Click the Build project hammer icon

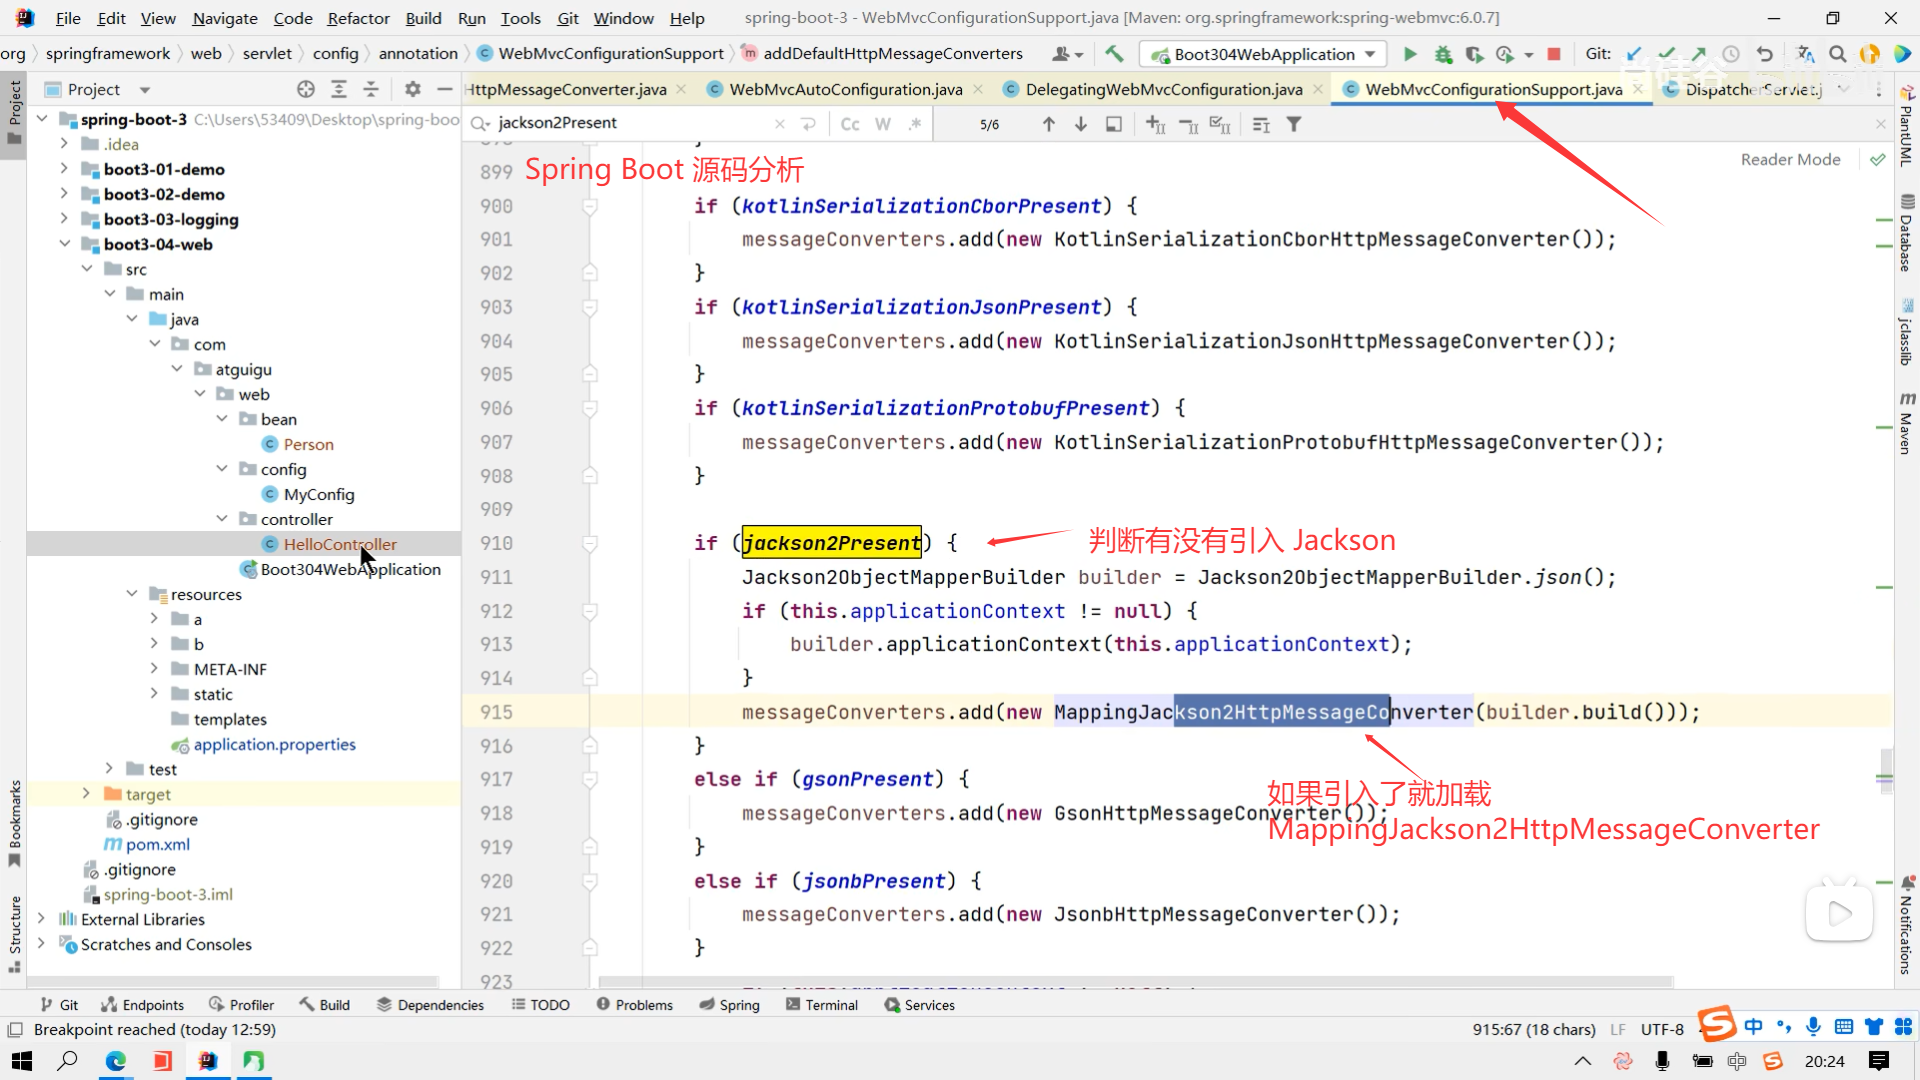click(x=1114, y=54)
